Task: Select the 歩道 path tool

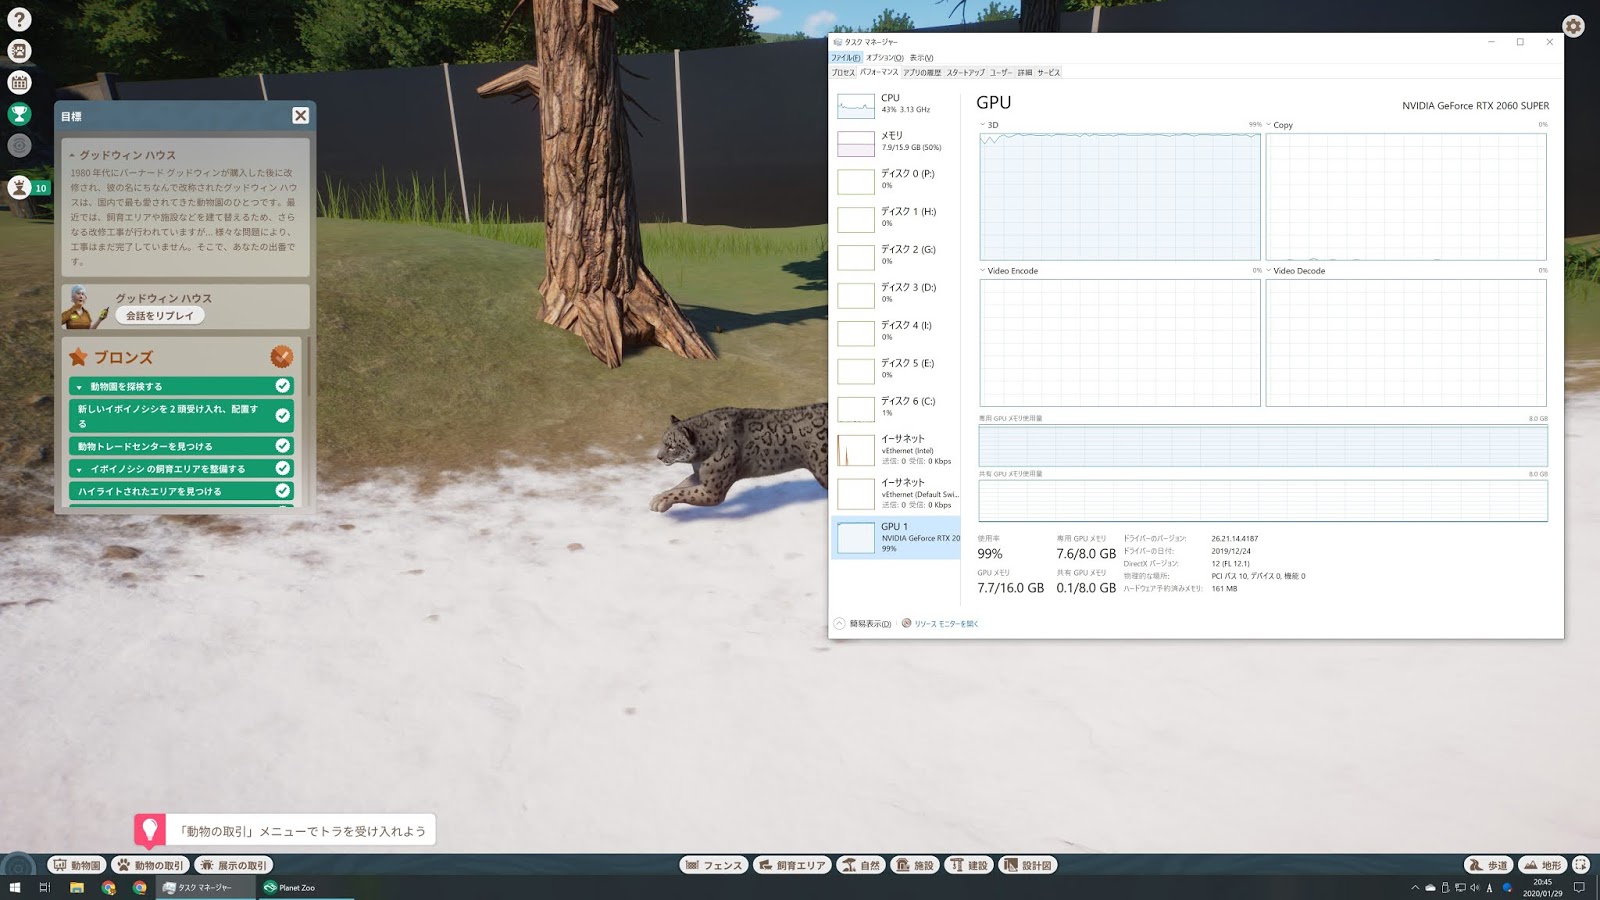Action: tap(1488, 865)
